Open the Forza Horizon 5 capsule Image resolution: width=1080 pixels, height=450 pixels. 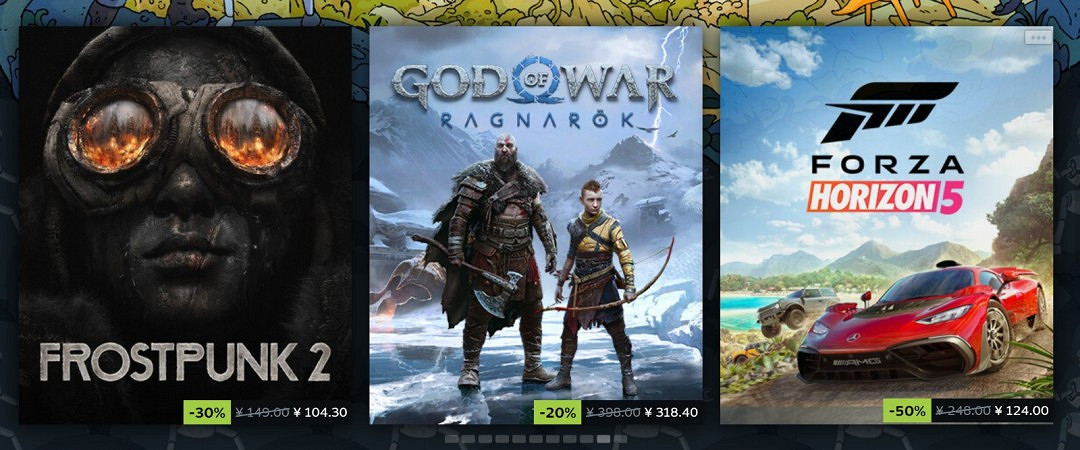[886, 225]
